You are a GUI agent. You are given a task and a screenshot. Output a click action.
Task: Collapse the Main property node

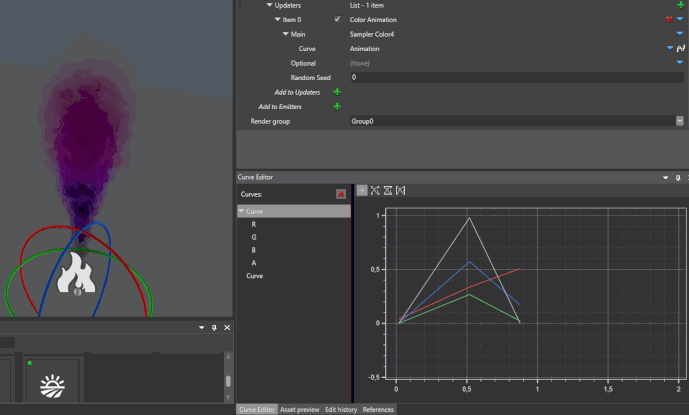(286, 34)
